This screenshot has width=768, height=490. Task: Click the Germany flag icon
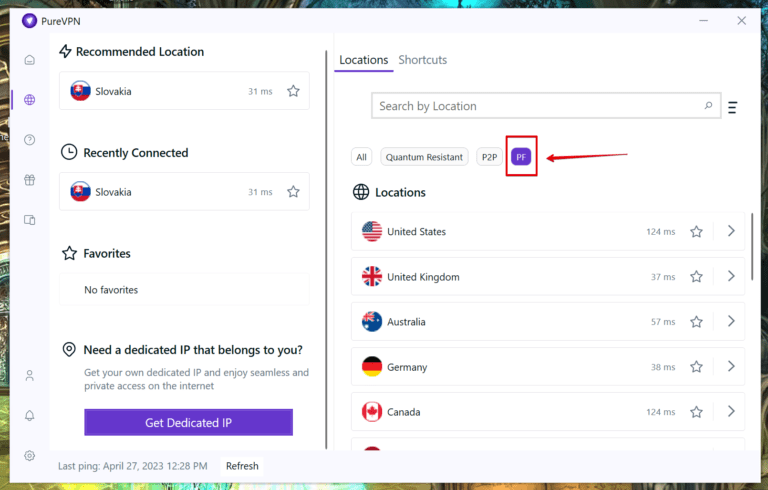[372, 367]
